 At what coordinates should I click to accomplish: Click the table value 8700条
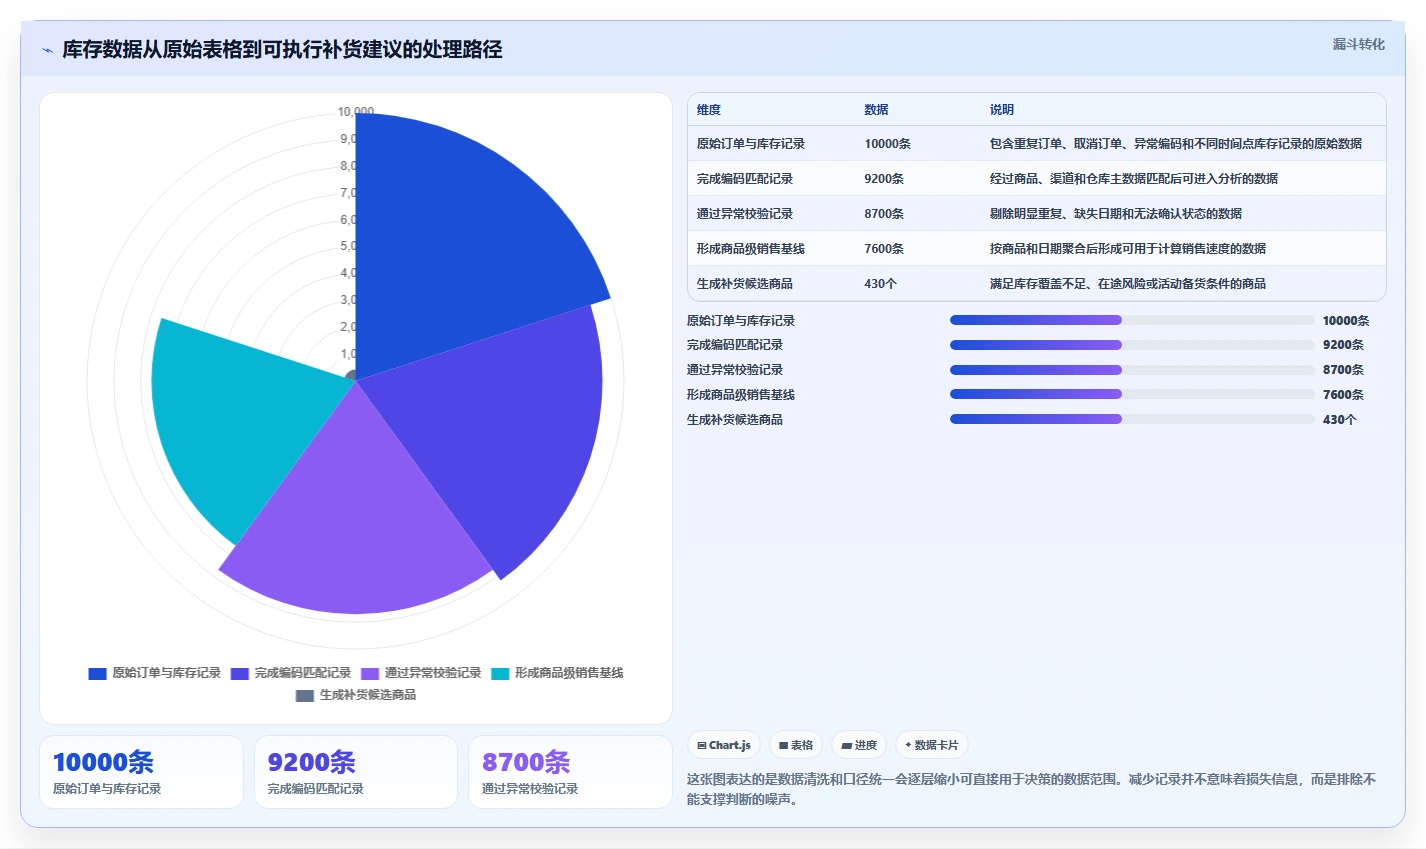(x=884, y=214)
